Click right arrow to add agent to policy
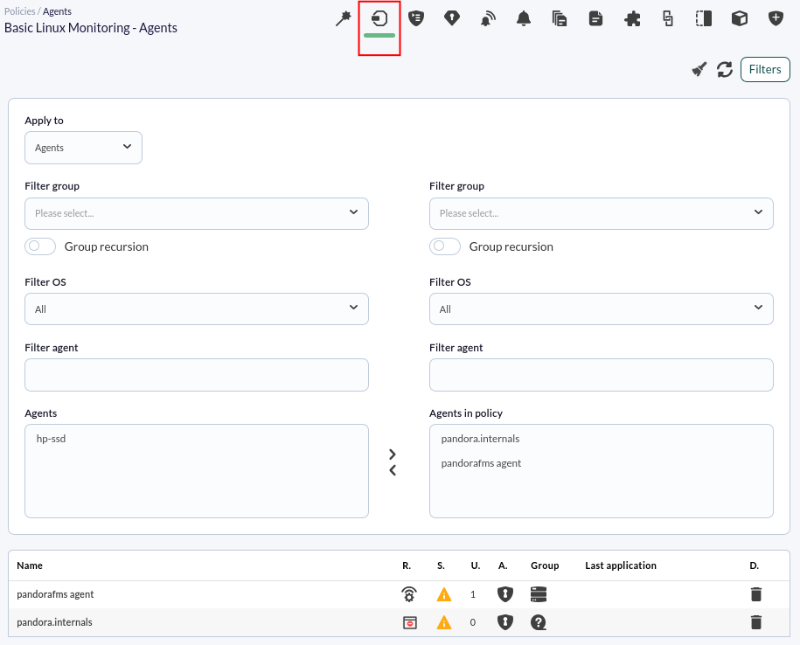 (392, 454)
